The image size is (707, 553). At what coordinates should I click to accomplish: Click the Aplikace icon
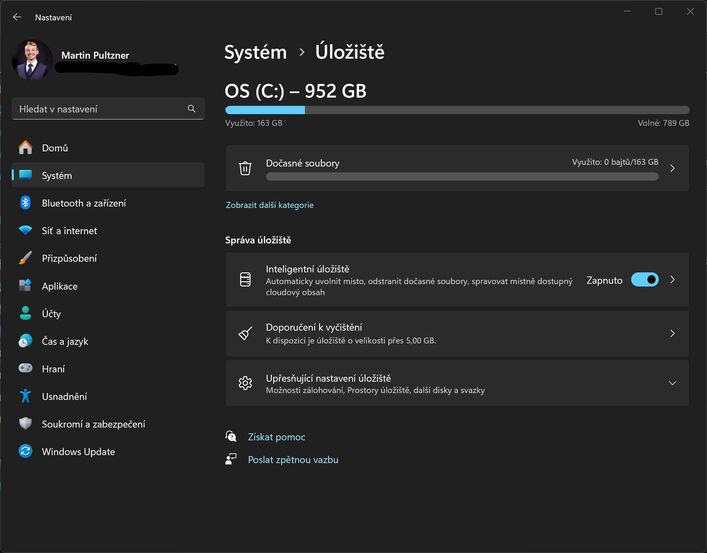25,285
